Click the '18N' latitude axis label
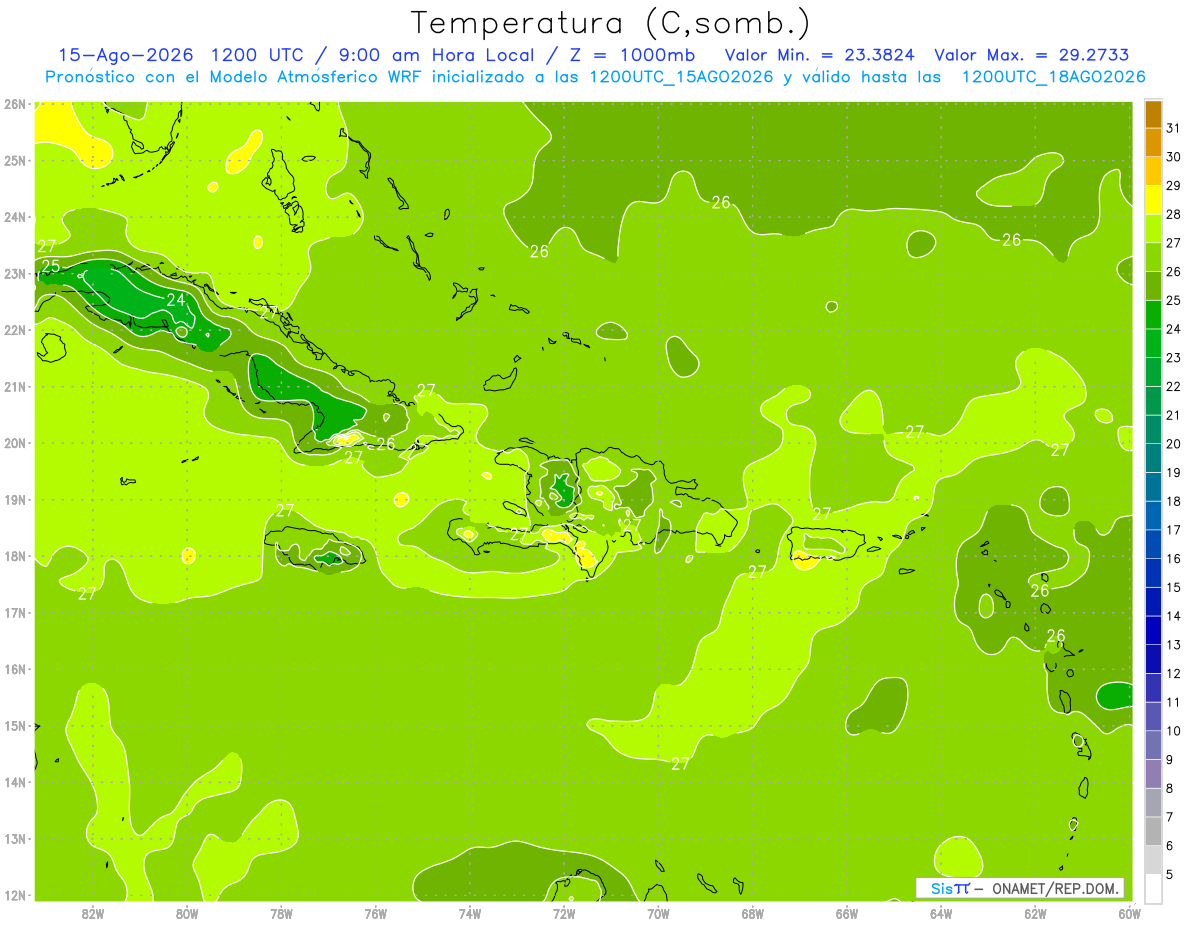1200x927 pixels. coord(14,556)
